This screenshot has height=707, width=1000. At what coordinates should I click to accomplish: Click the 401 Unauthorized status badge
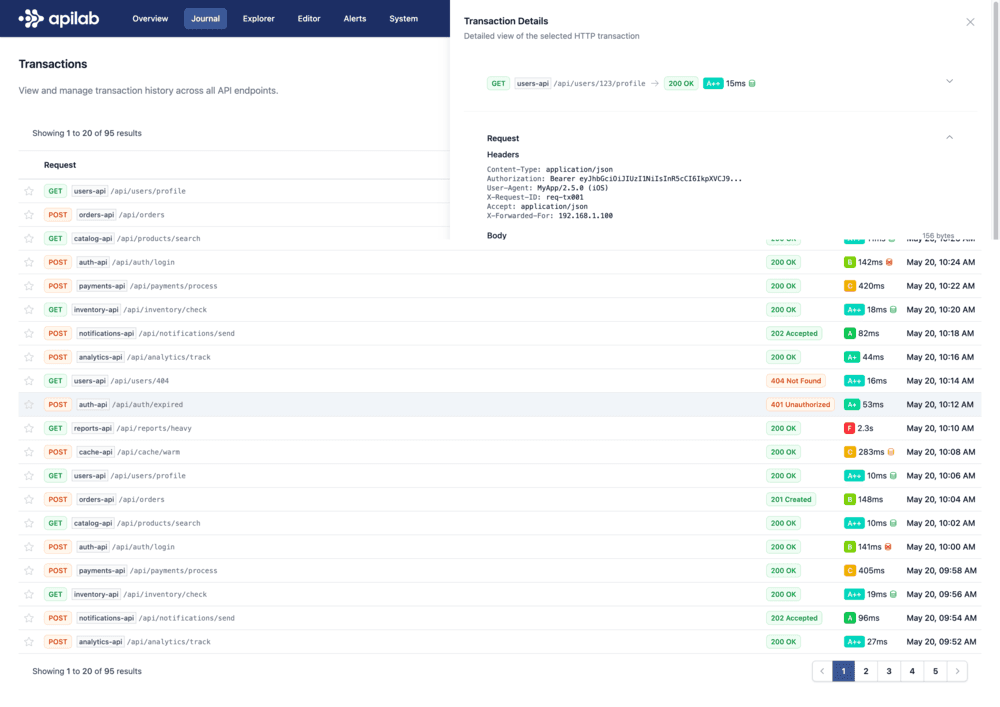click(800, 405)
